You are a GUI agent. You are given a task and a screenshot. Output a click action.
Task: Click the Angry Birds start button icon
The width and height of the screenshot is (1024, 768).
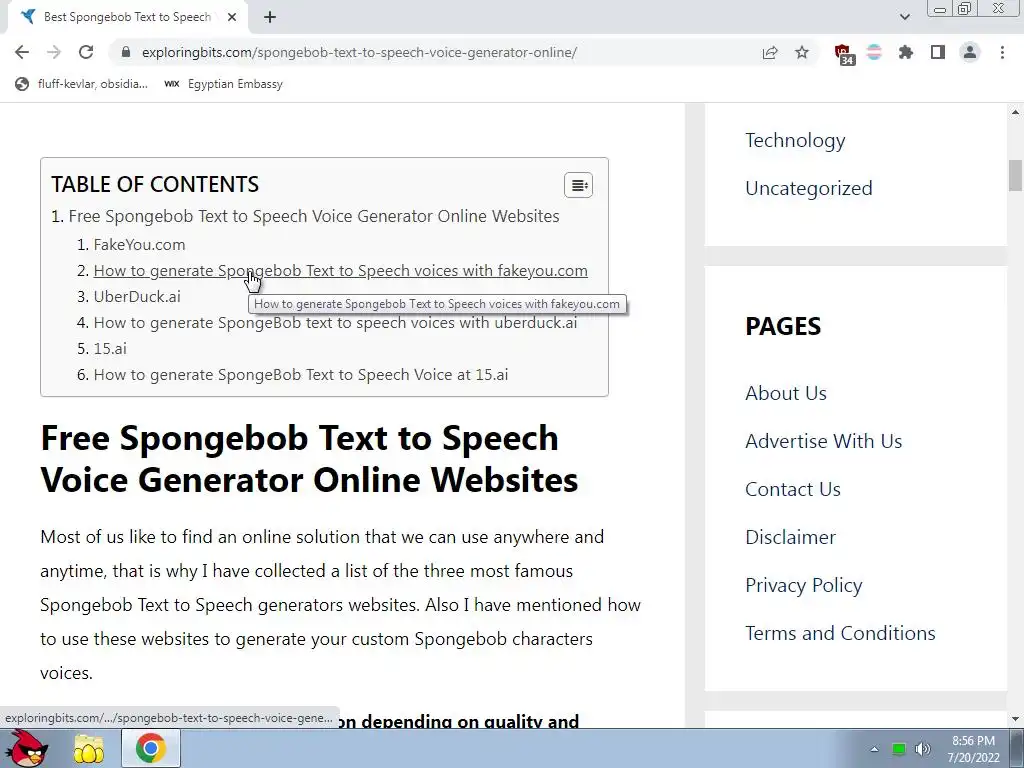click(x=26, y=748)
